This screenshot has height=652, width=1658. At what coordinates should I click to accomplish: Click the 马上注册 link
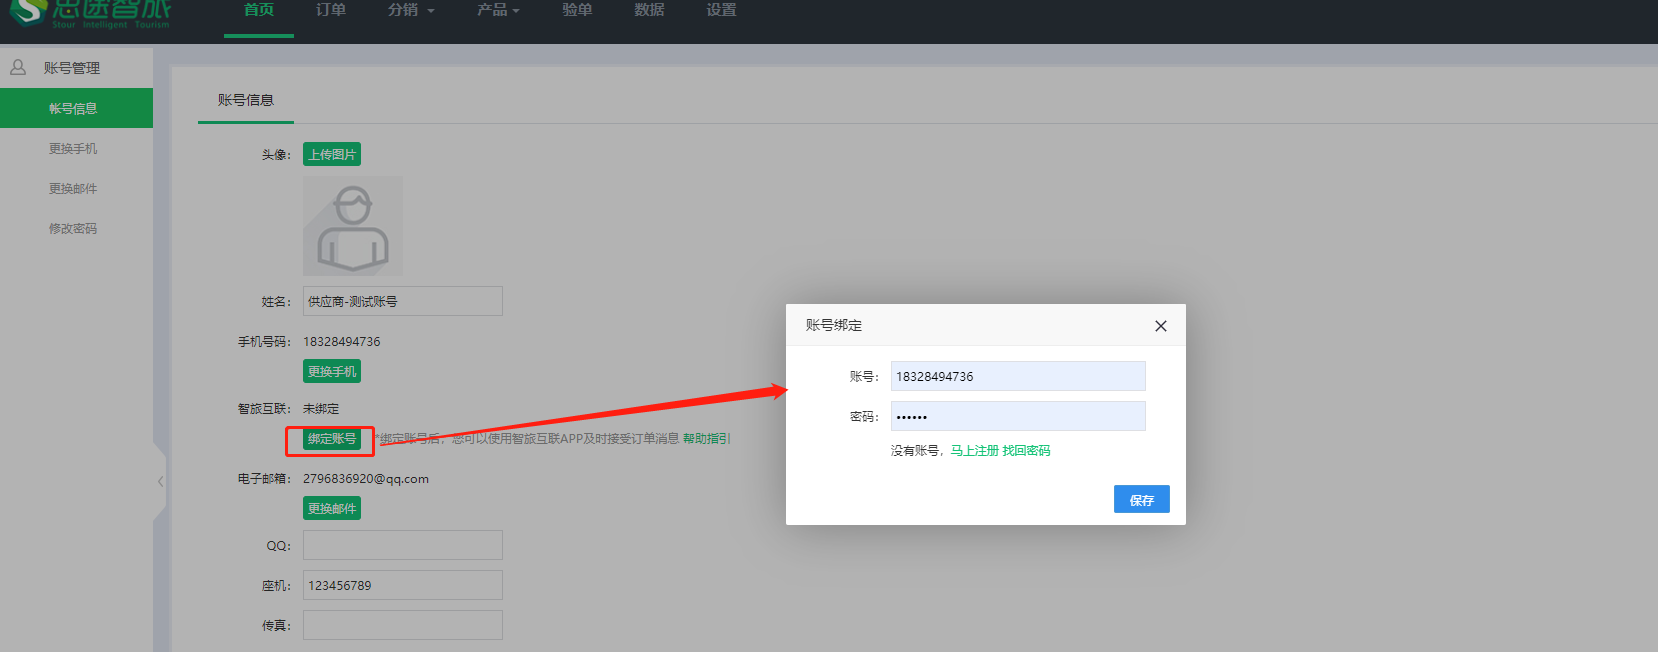pos(974,451)
